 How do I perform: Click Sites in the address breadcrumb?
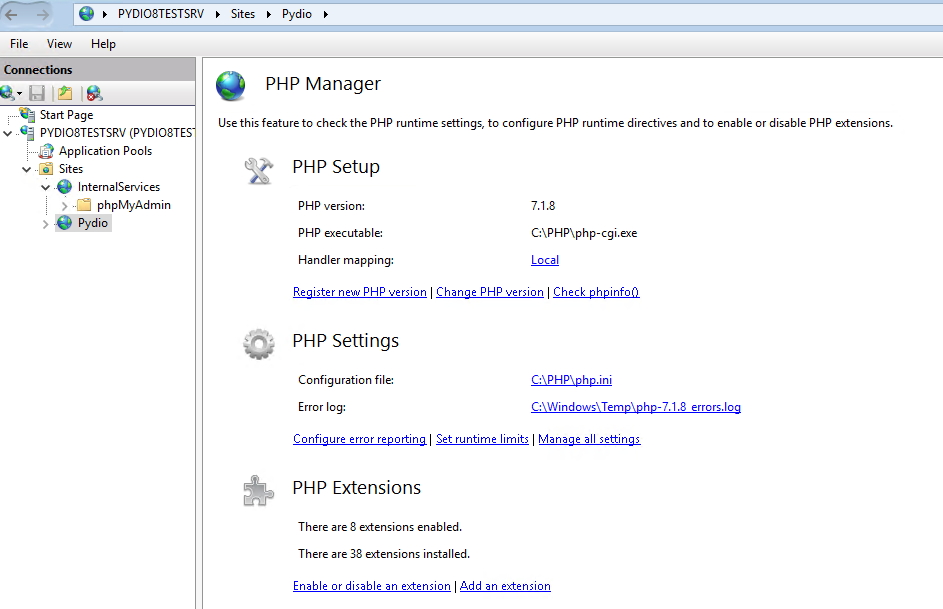(243, 14)
